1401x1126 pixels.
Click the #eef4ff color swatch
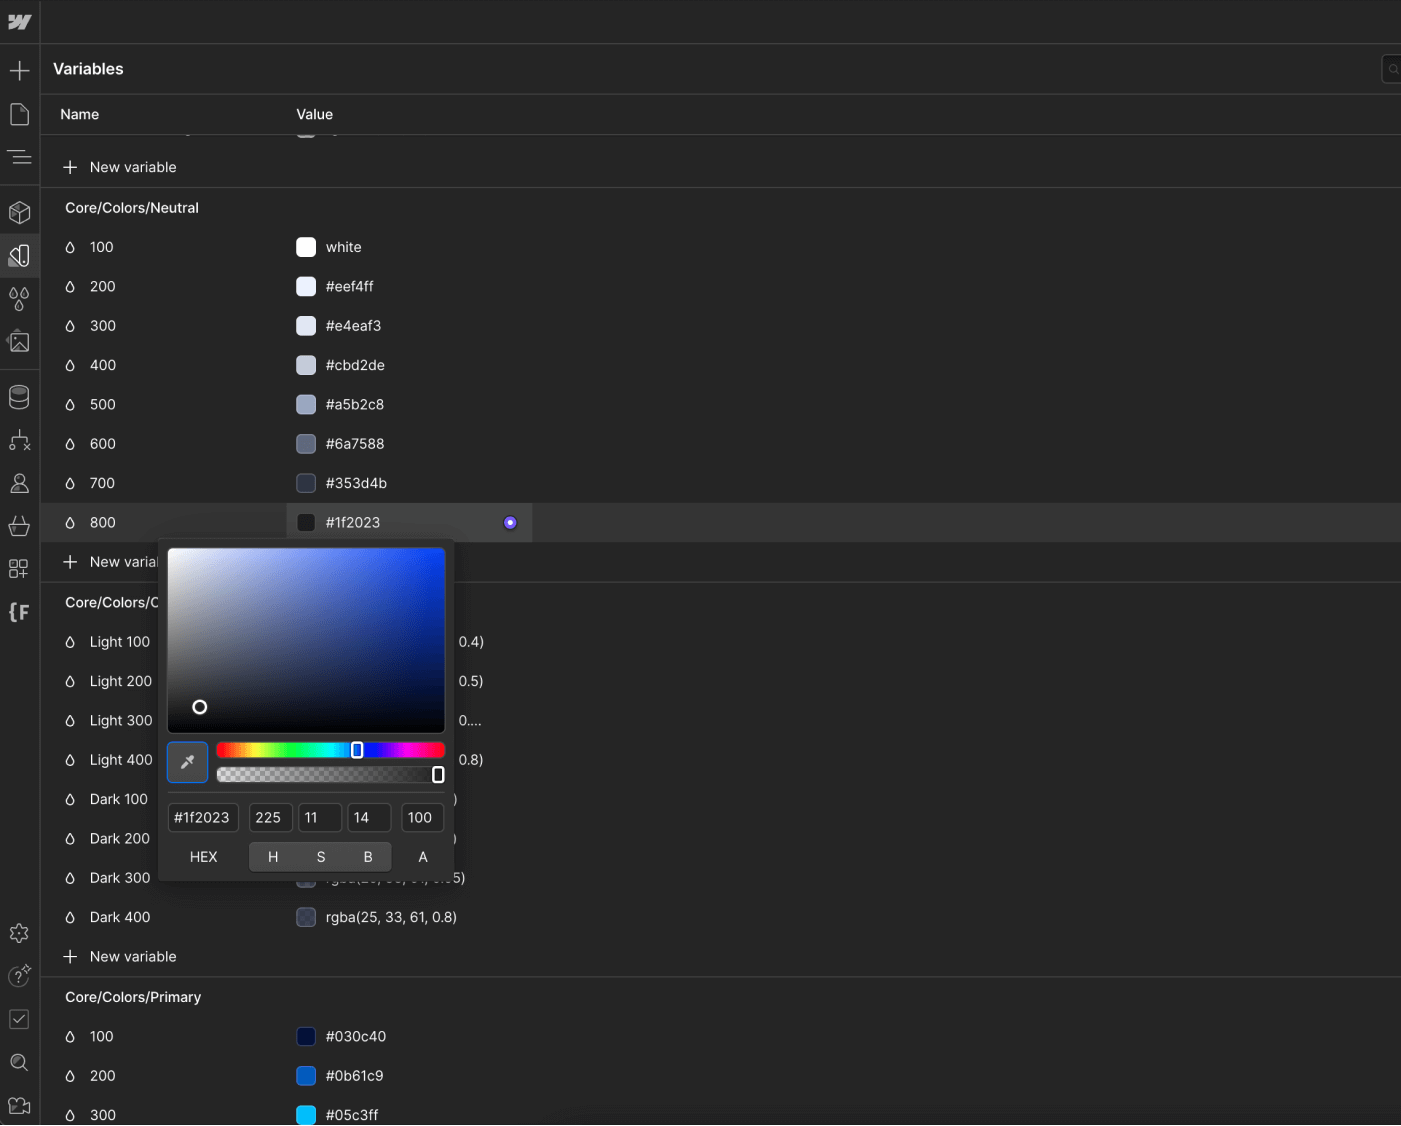[x=306, y=286]
